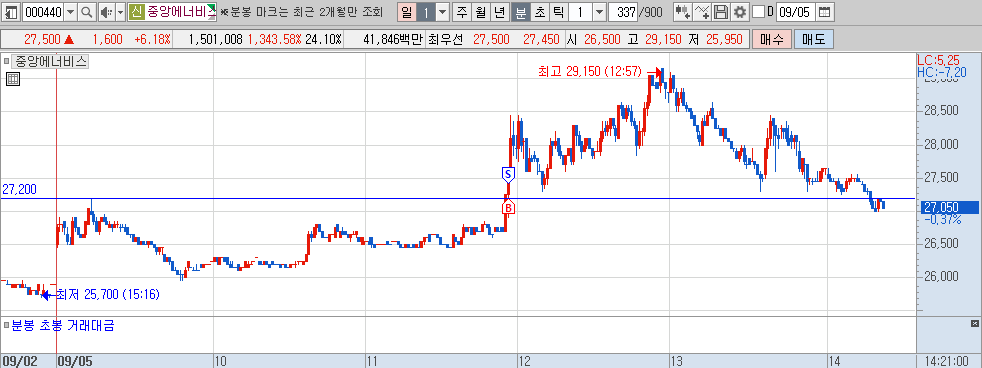This screenshot has height=368, width=982.
Task: Switch to the 주 weekly chart tab
Action: (x=463, y=12)
